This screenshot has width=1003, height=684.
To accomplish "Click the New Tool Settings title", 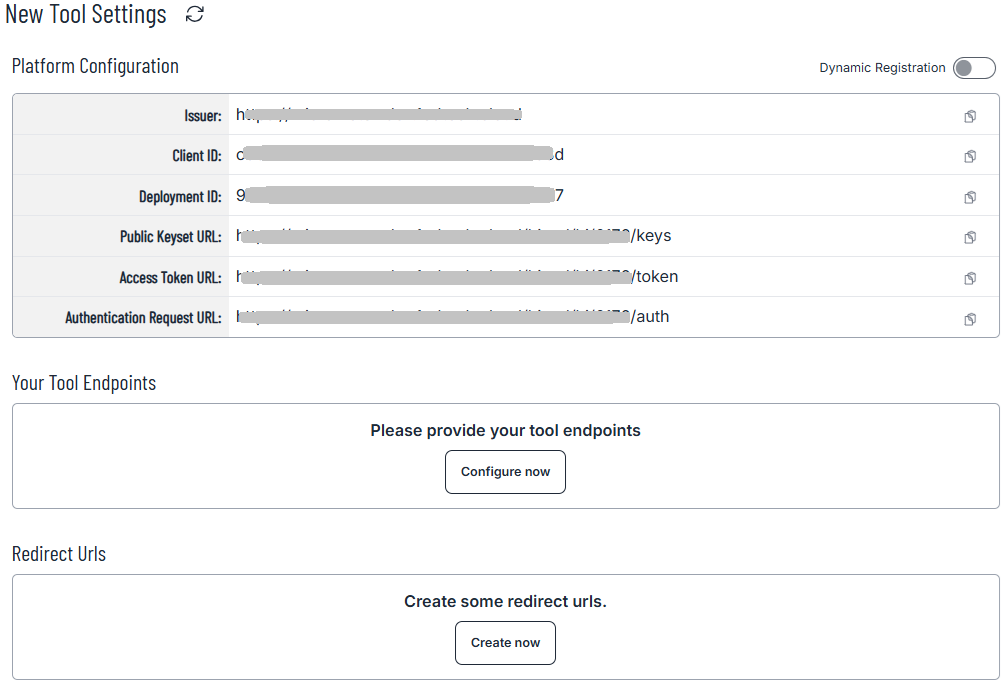I will click(86, 14).
